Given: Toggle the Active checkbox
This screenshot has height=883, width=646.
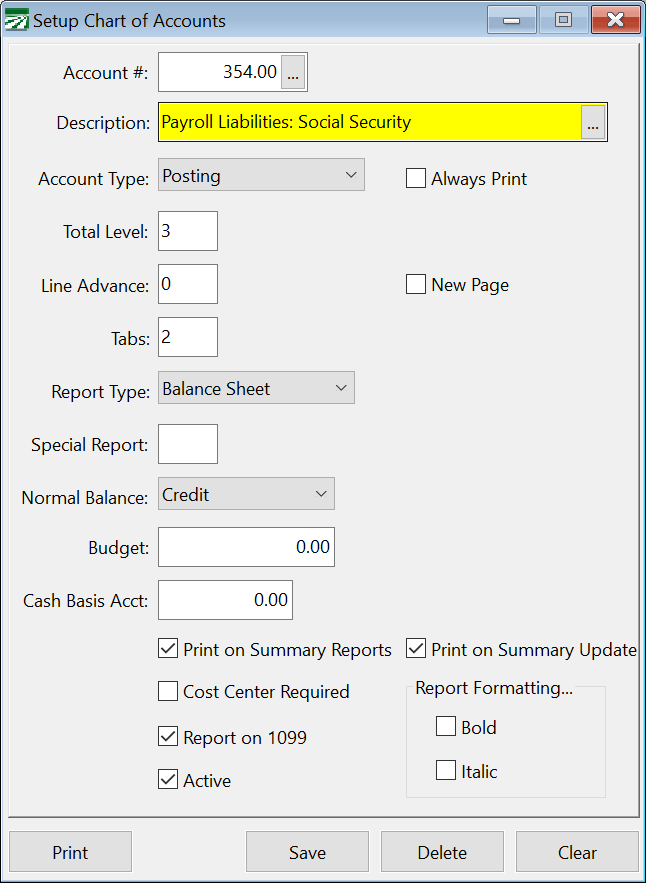Looking at the screenshot, I should 168,780.
